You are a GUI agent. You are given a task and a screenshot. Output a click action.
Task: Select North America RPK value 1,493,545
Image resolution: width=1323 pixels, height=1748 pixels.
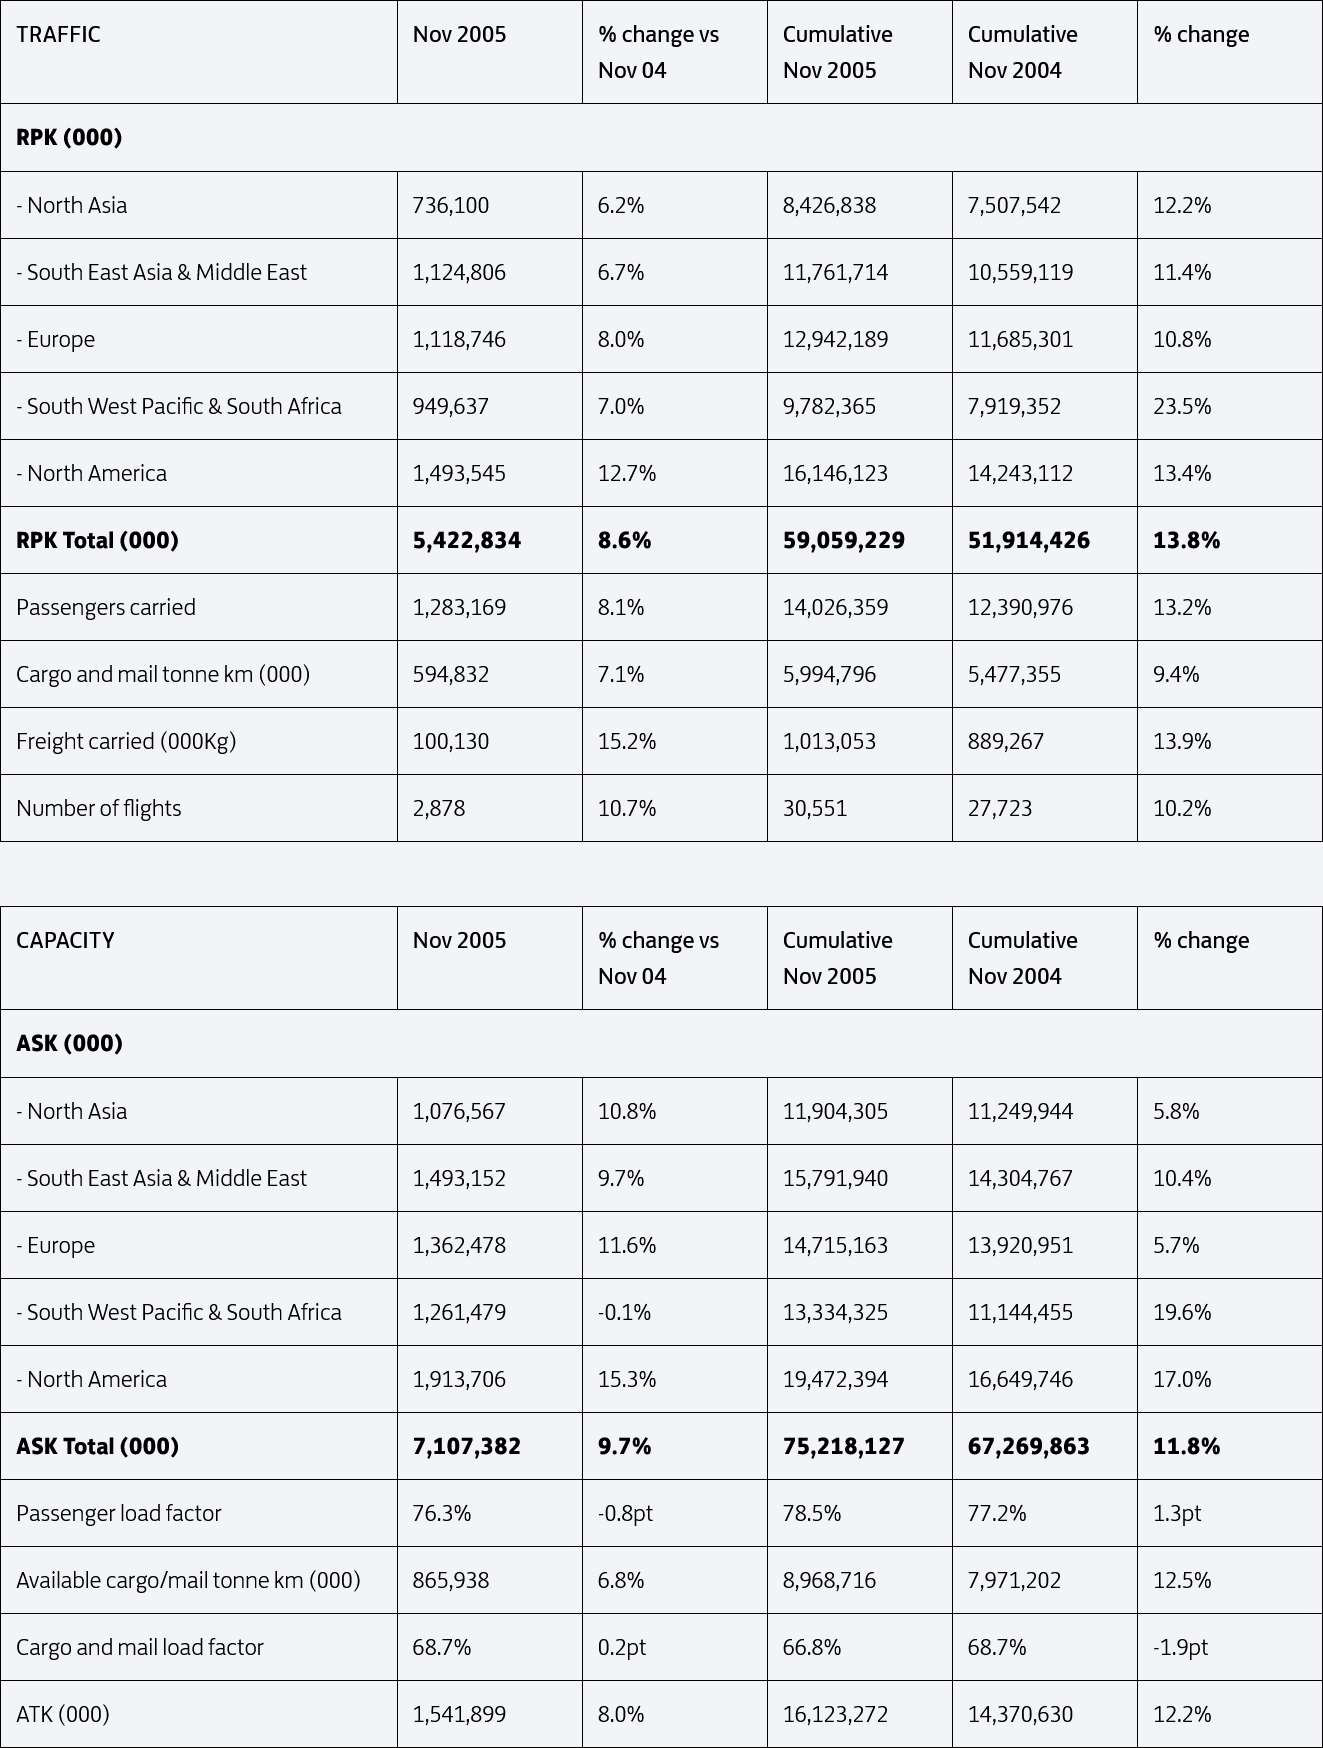[490, 473]
